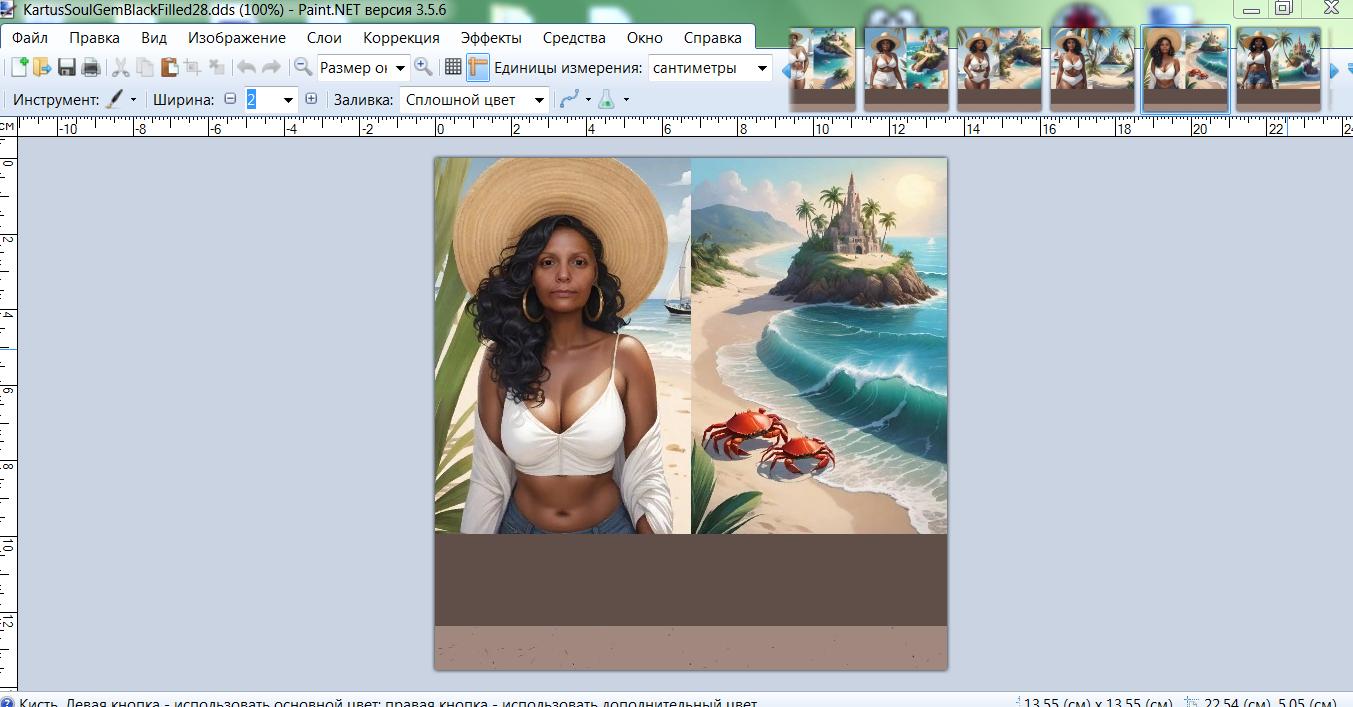1353x707 pixels.
Task: Click the brush width input field
Action: 262,100
